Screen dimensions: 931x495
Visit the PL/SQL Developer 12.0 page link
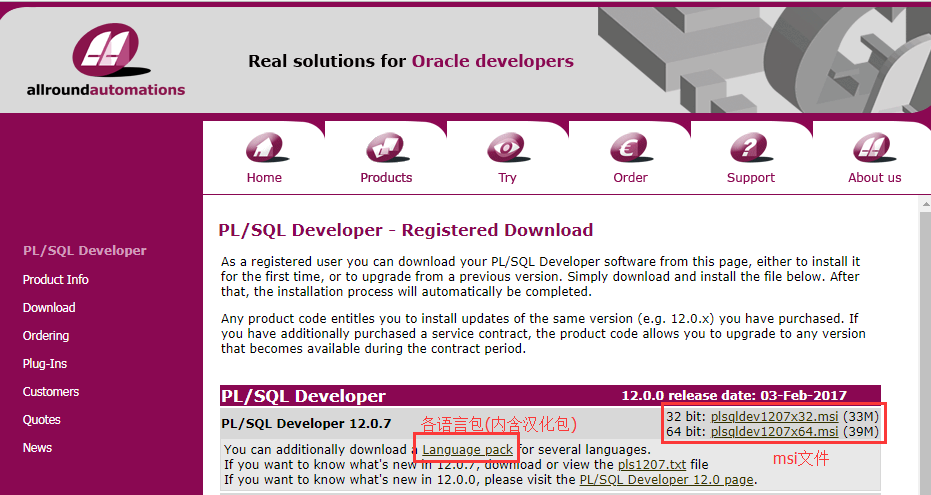pyautogui.click(x=666, y=480)
